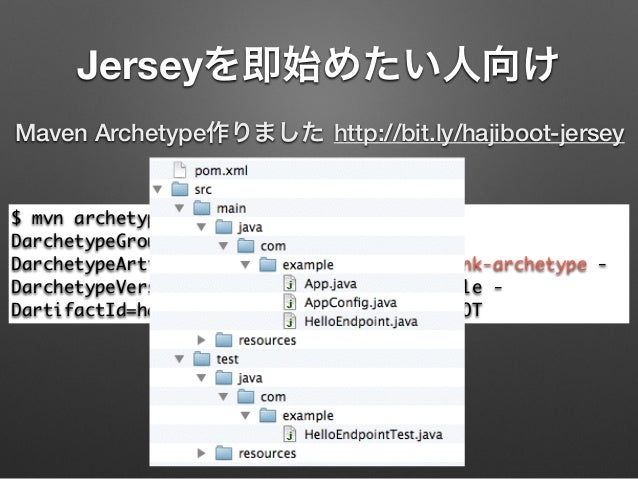Click java folder icon inside main
The height and width of the screenshot is (479, 638).
tap(224, 227)
